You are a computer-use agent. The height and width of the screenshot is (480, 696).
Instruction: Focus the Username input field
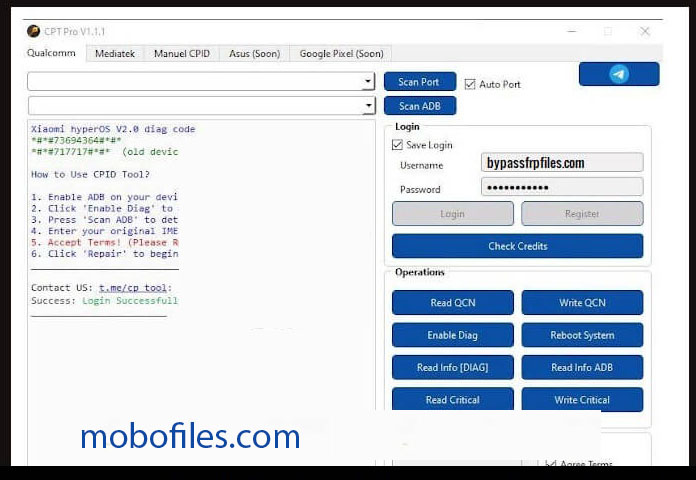562,163
